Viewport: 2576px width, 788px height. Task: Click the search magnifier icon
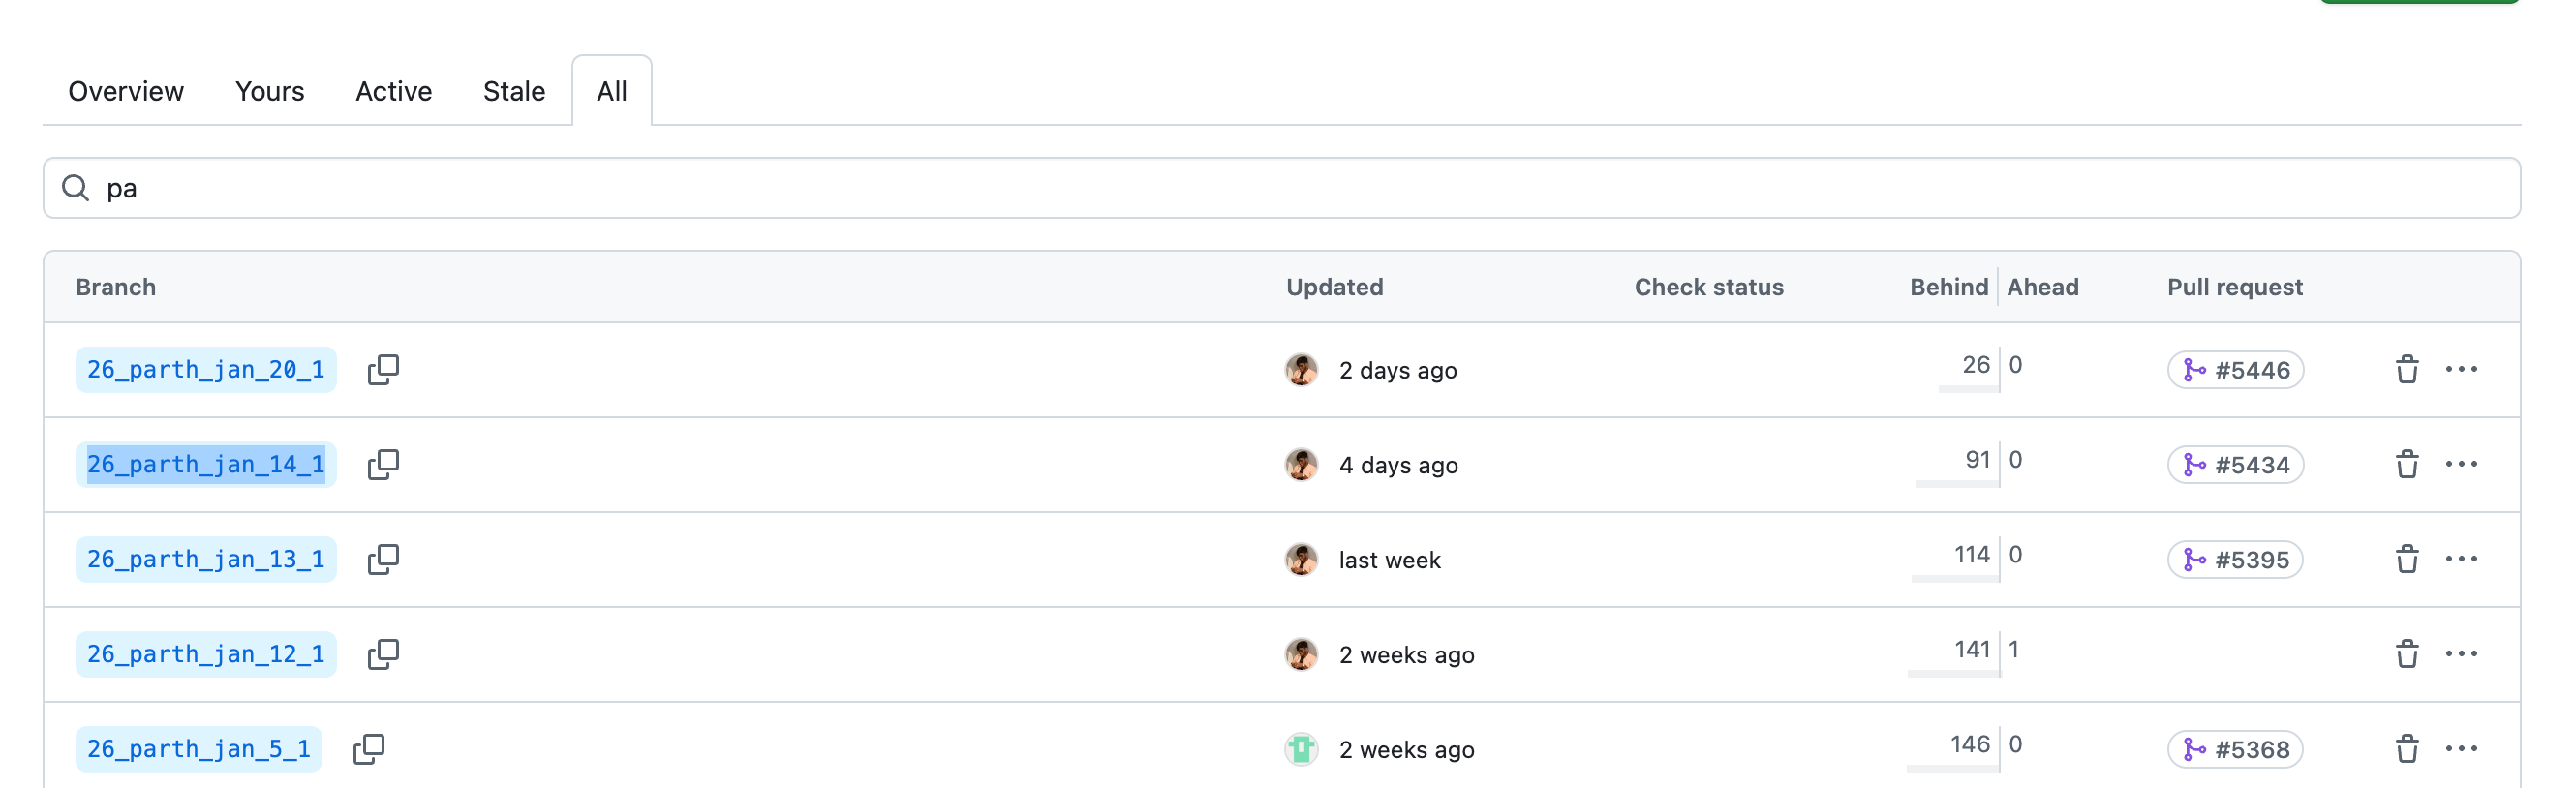(x=76, y=188)
